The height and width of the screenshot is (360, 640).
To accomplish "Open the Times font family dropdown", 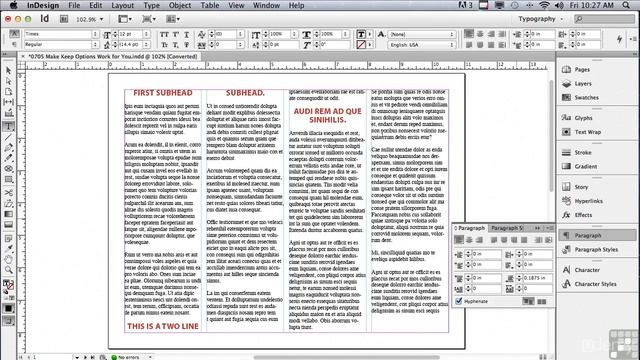I will 95,34.
